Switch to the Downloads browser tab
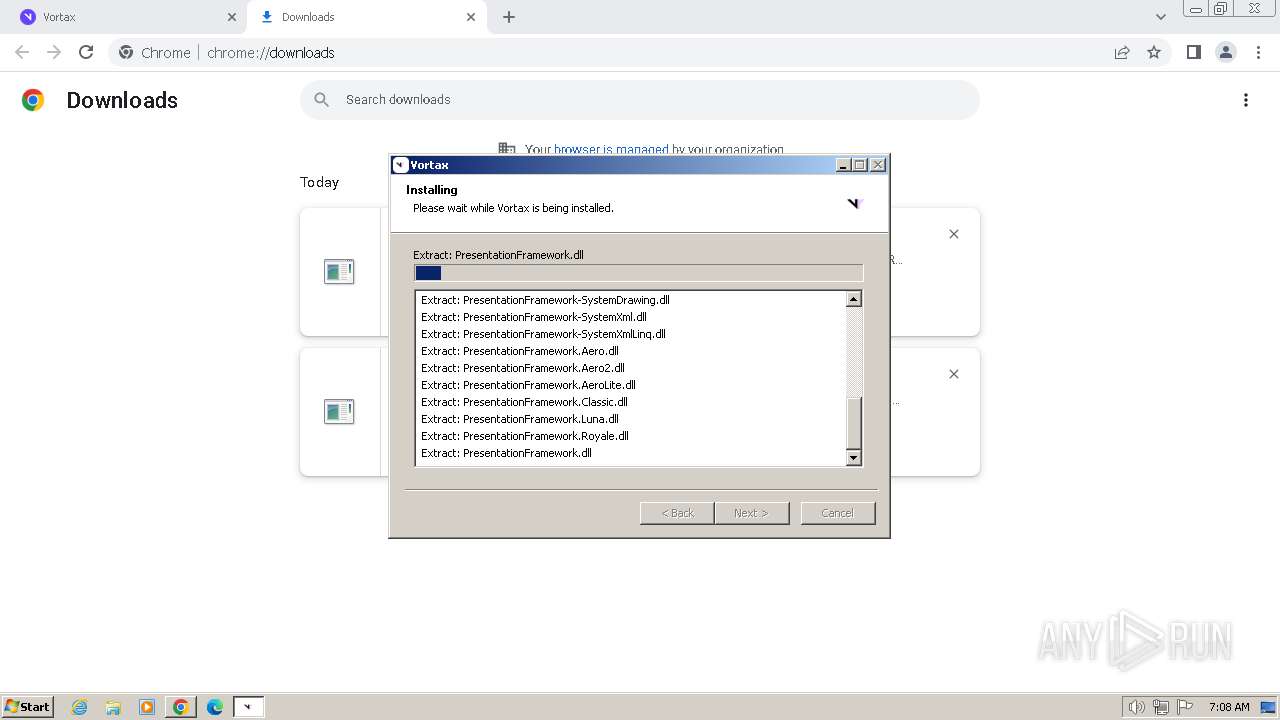1280x720 pixels. (365, 17)
